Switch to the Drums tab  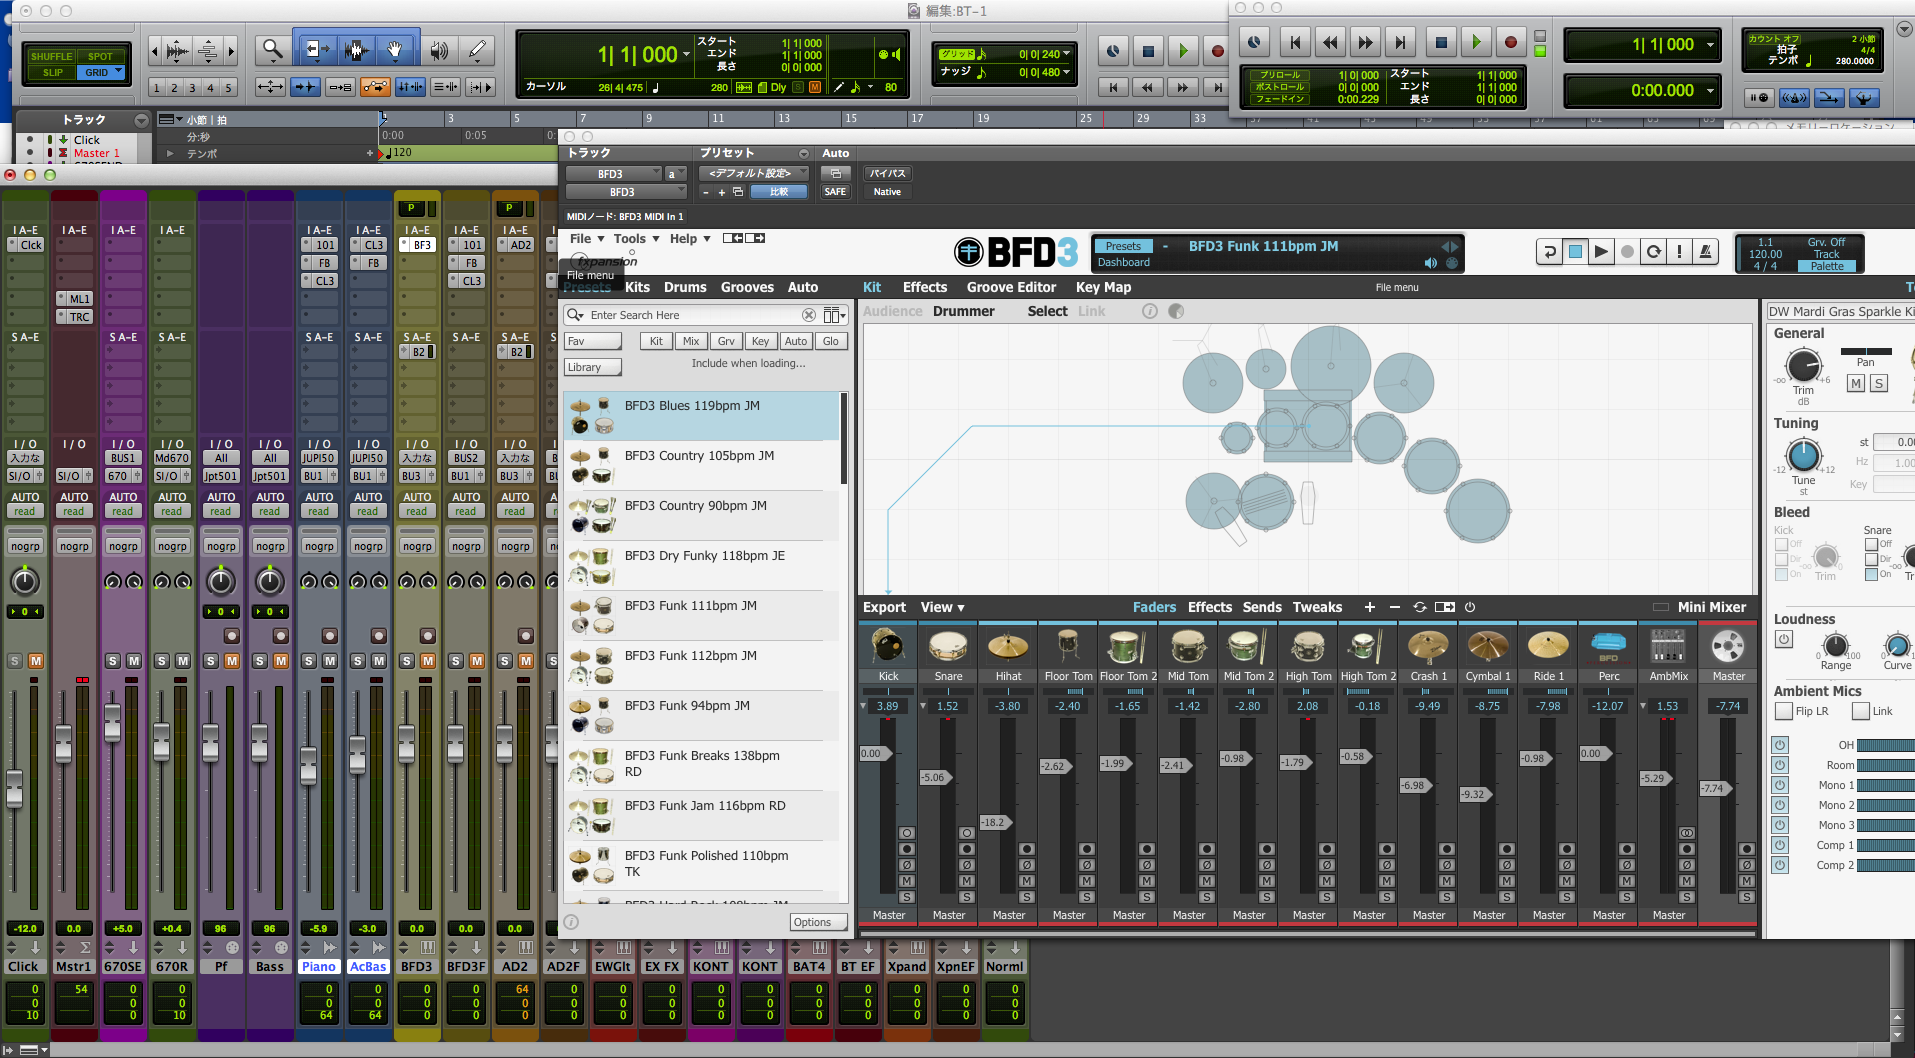pos(685,287)
